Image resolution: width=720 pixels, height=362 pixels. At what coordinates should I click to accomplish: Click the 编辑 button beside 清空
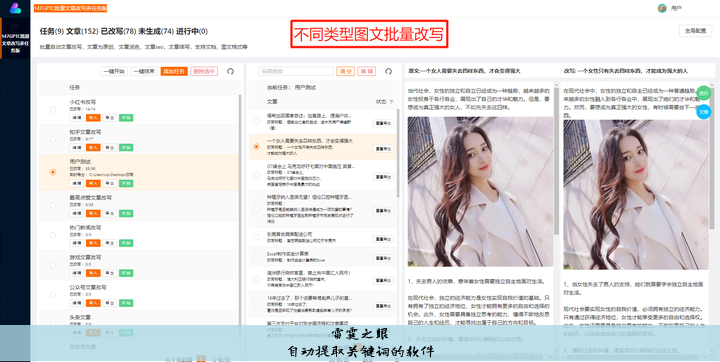pos(366,71)
